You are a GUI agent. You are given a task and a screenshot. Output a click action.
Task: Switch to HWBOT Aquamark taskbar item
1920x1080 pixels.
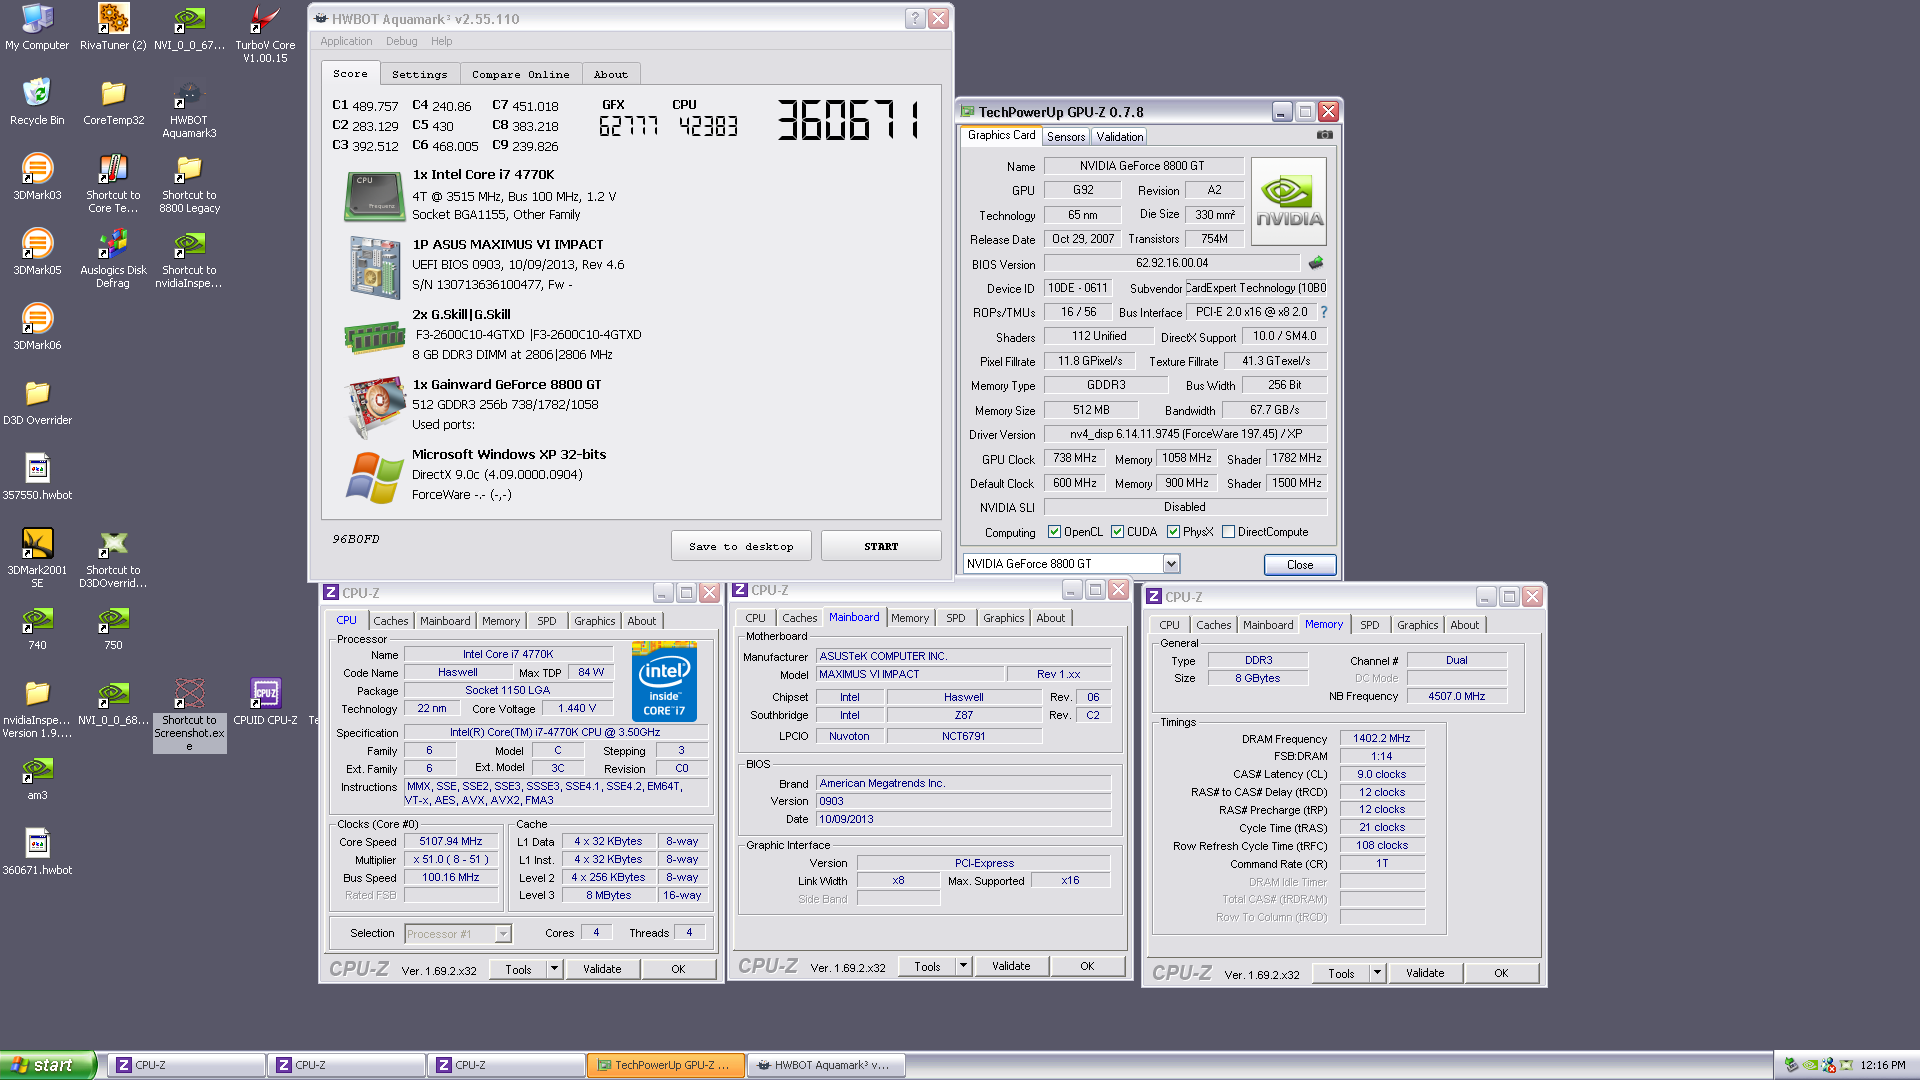[826, 1065]
